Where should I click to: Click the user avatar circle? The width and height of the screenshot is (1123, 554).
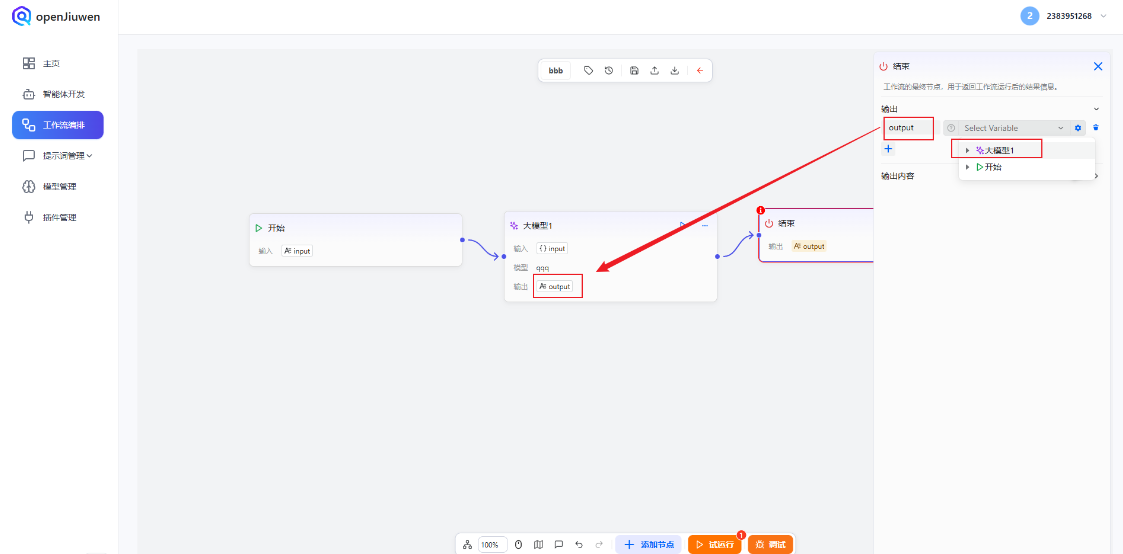(x=1030, y=16)
